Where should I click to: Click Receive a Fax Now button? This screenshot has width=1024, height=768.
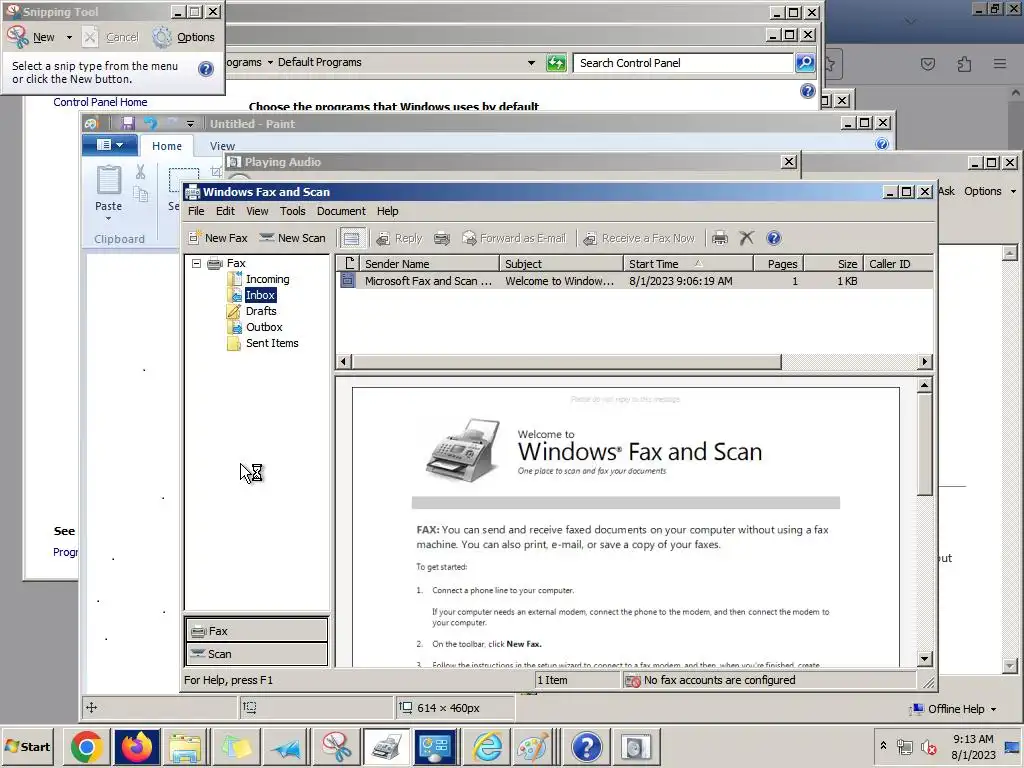point(639,238)
